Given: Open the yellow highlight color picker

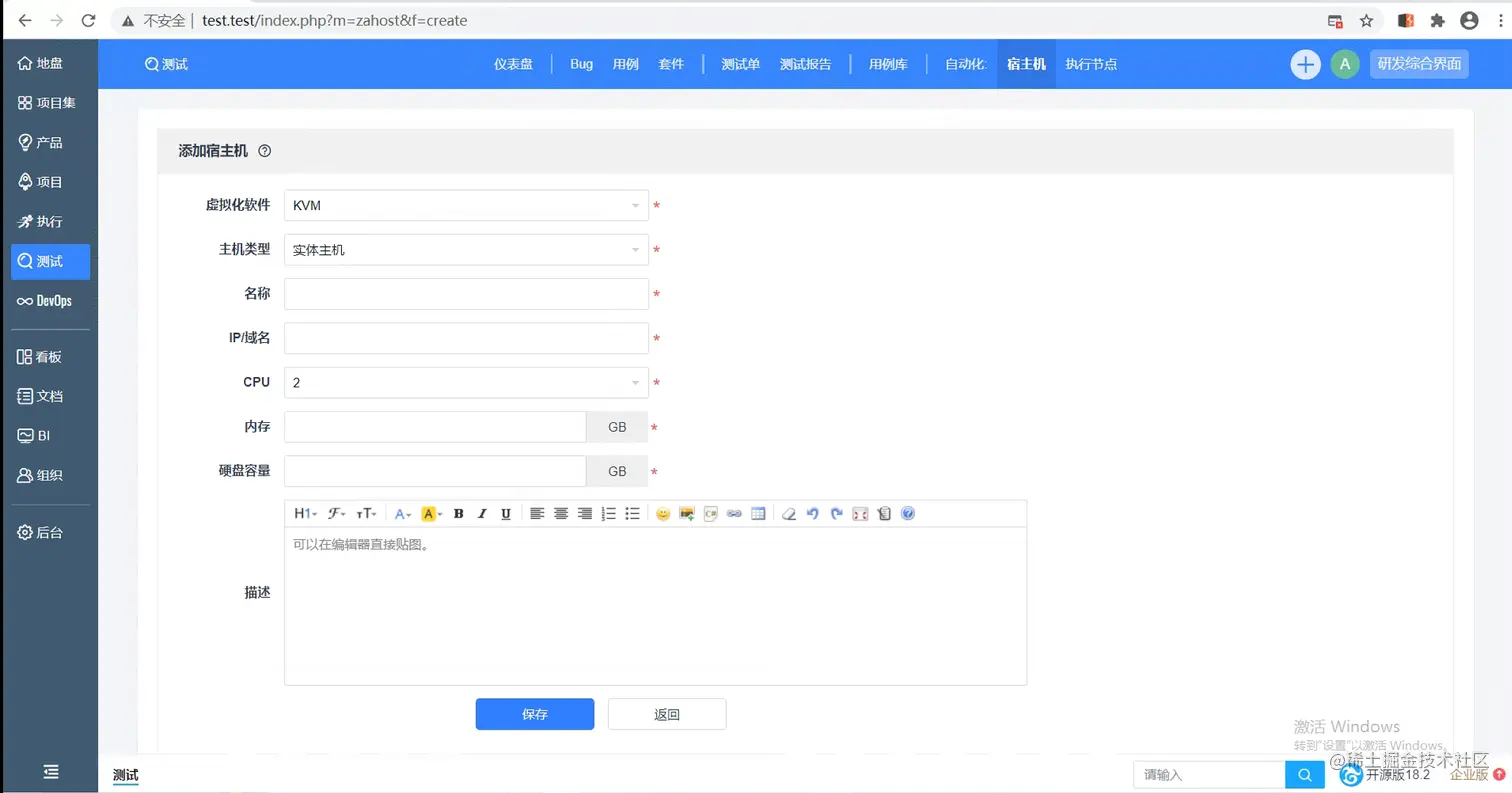Looking at the screenshot, I should 431,514.
